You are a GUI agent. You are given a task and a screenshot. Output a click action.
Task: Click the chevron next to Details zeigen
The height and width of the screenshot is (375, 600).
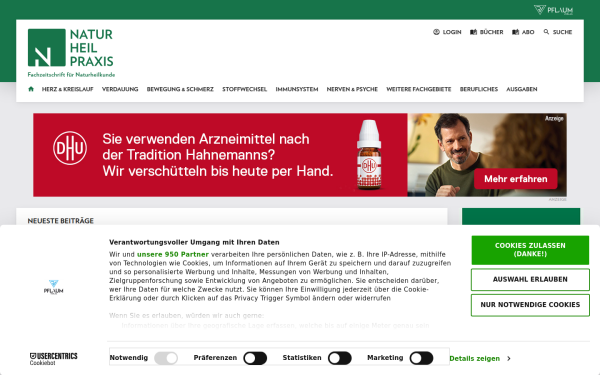509,359
